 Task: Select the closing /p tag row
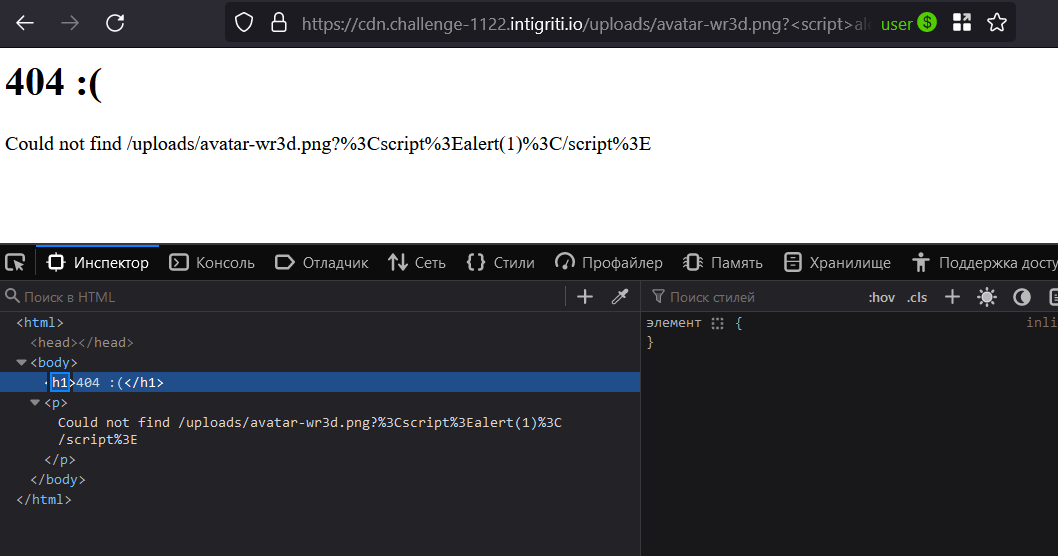point(59,460)
